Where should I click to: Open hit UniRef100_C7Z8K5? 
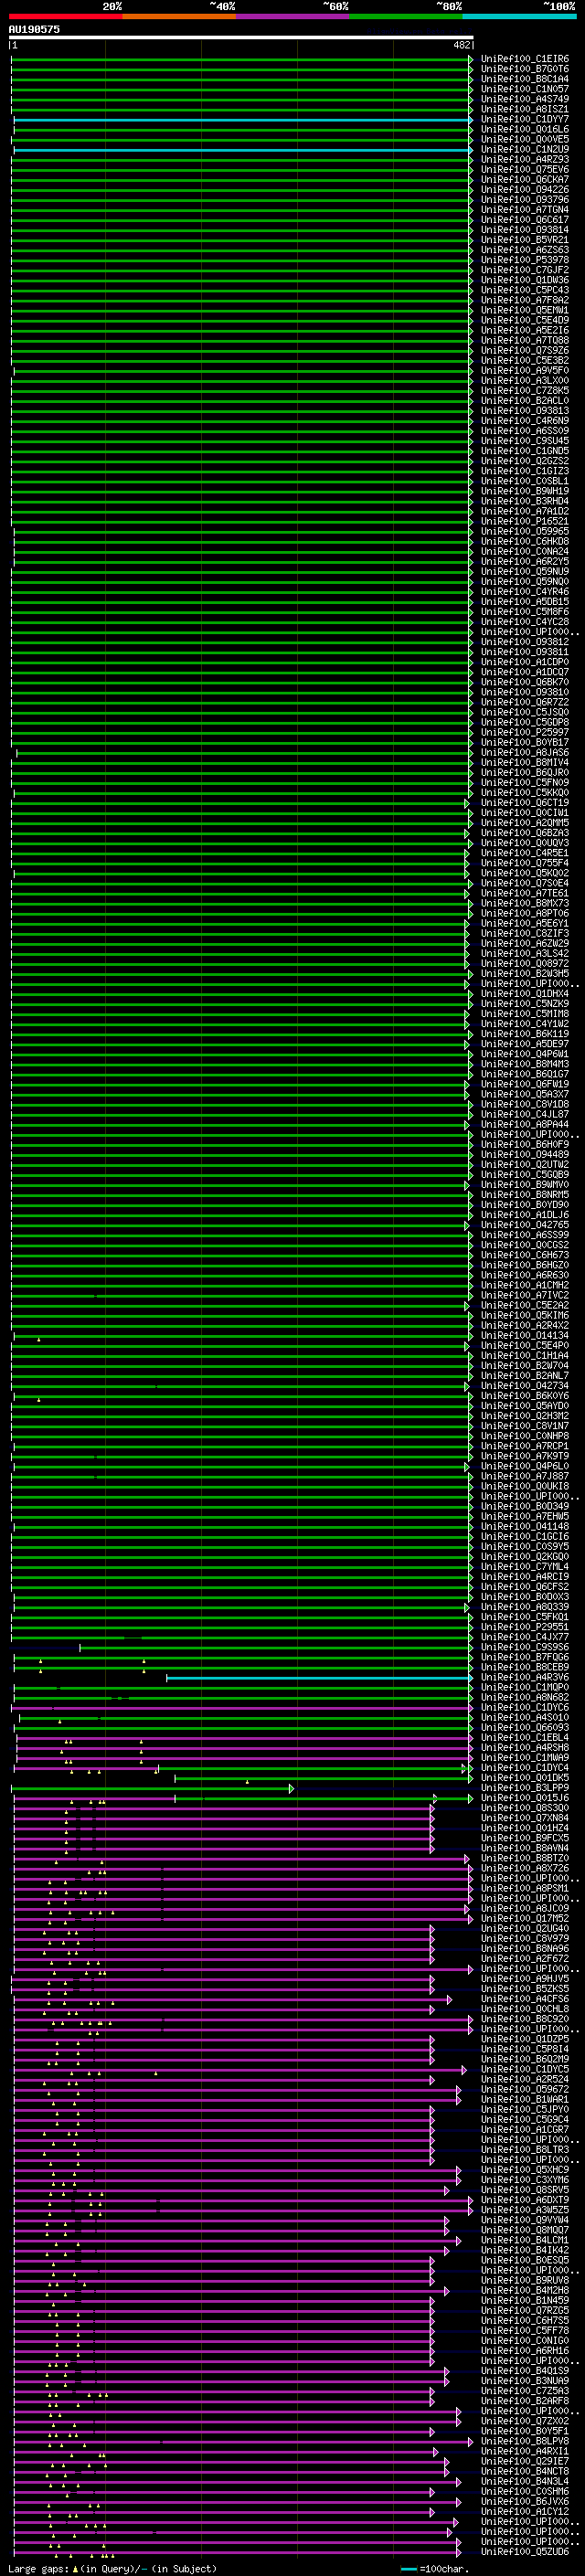[525, 390]
